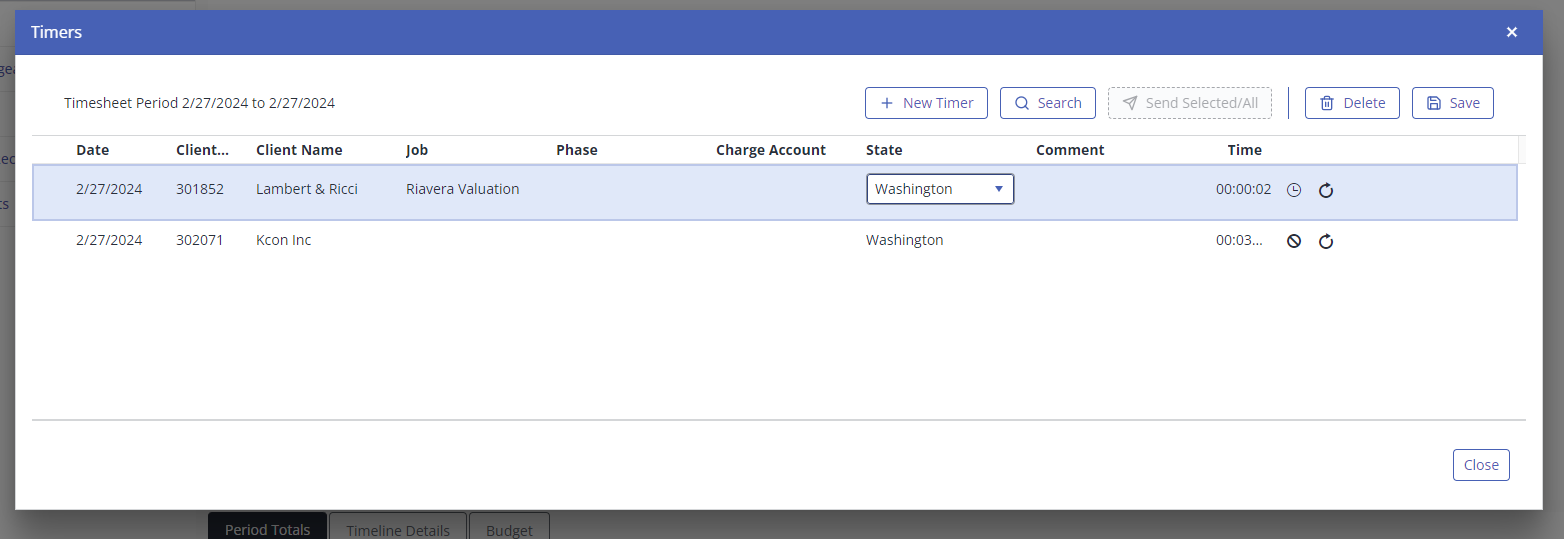
Task: Click the New Timer button
Action: point(926,103)
